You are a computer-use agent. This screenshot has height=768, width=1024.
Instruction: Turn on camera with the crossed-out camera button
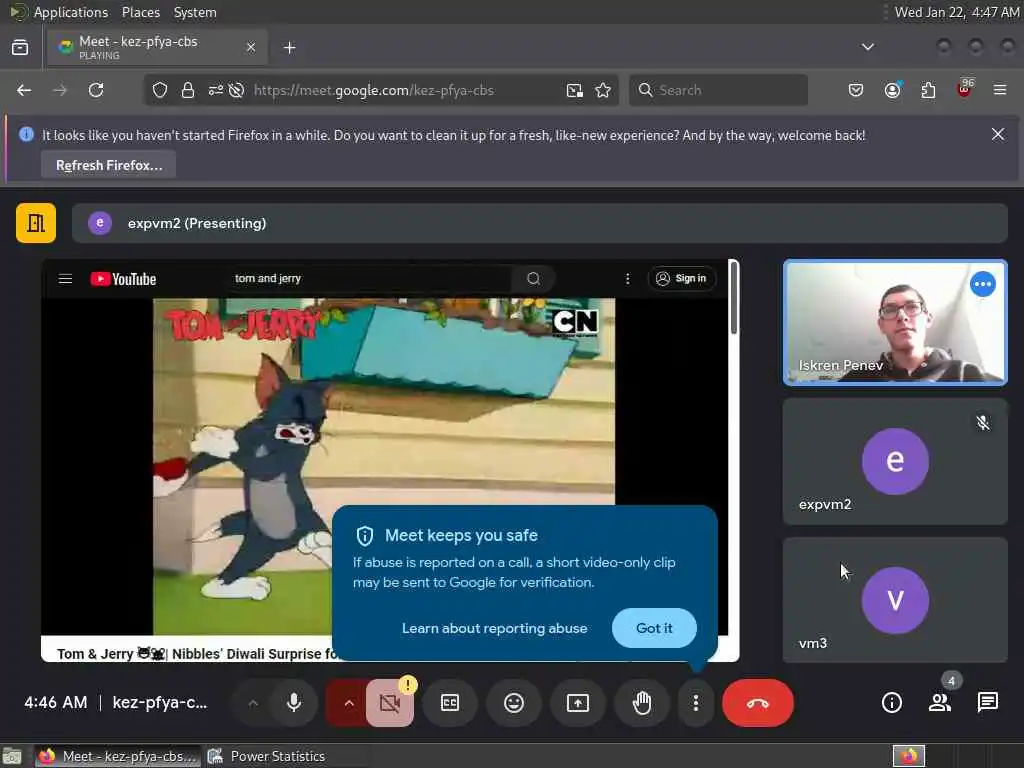coord(390,703)
